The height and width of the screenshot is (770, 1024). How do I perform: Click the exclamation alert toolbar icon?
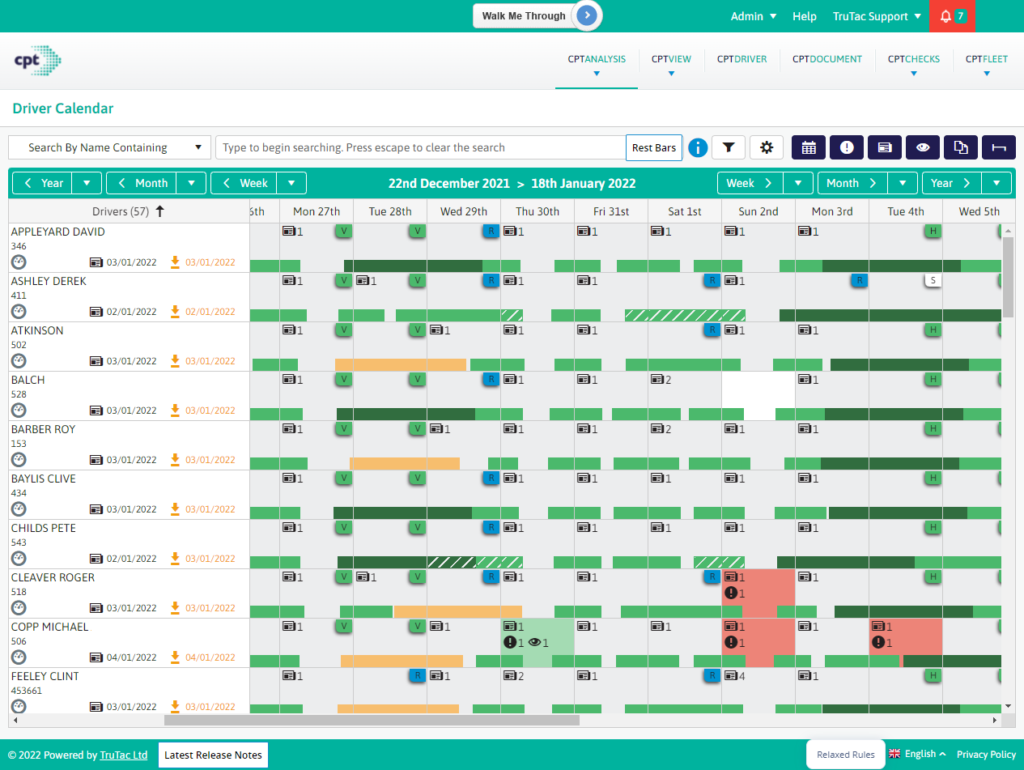pyautogui.click(x=847, y=147)
